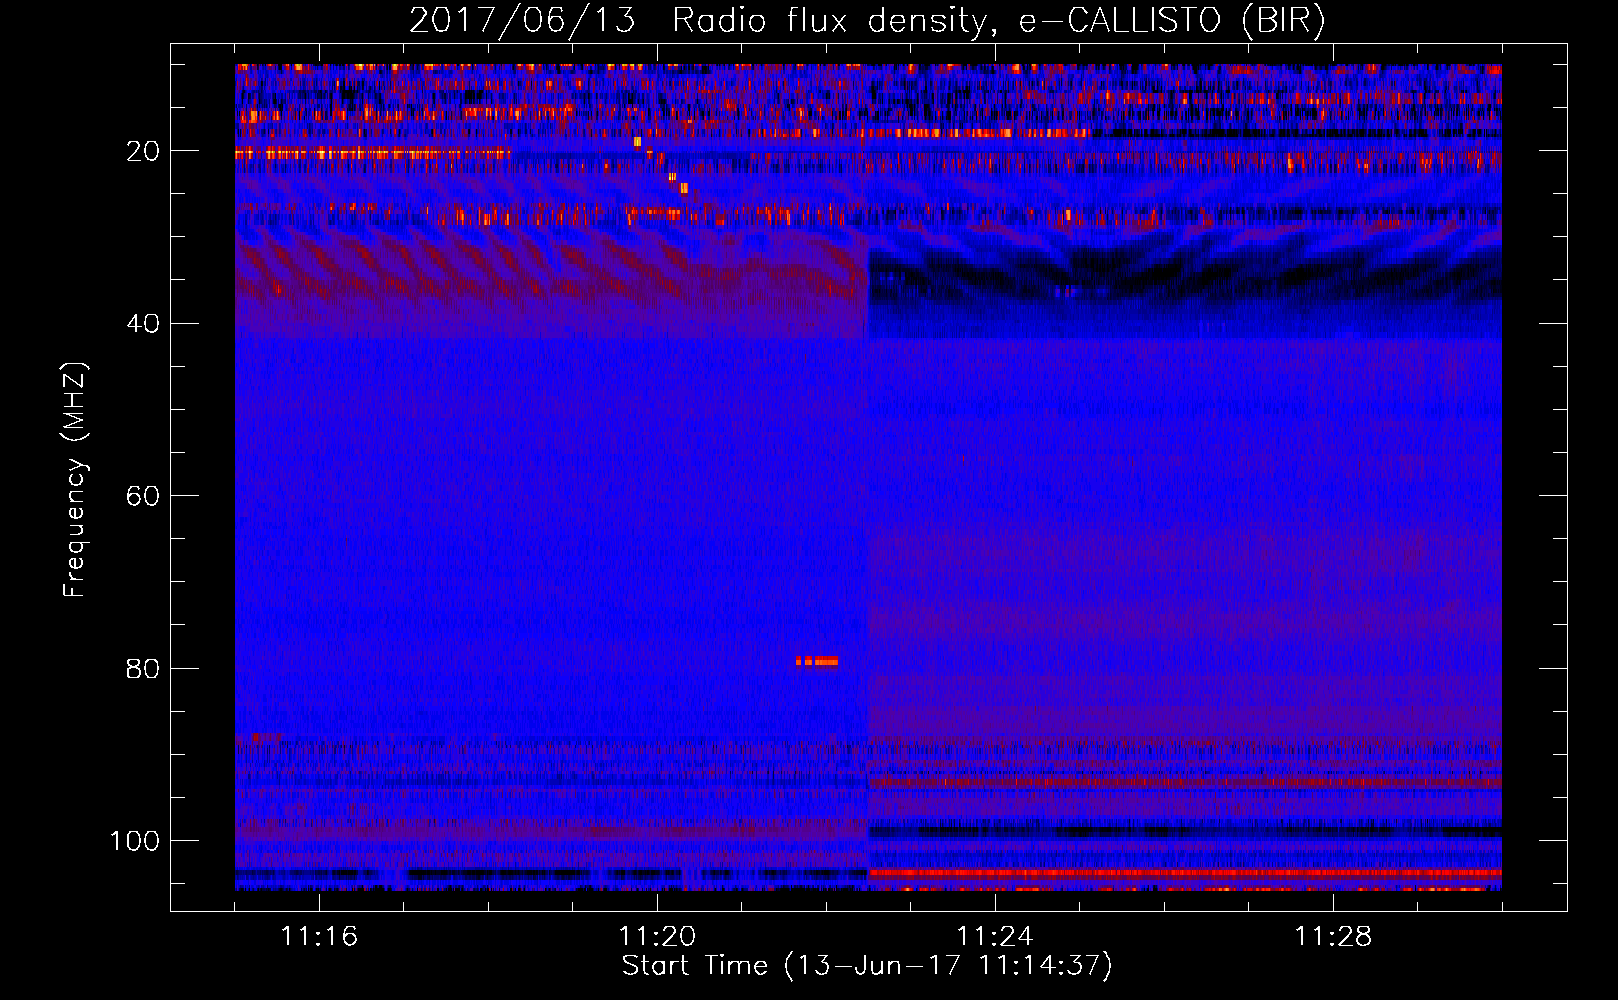The height and width of the screenshot is (1000, 1618).
Task: Click the 'Start Time (13-Jun-17 11:14:37)' x-axis label
Action: click(867, 966)
